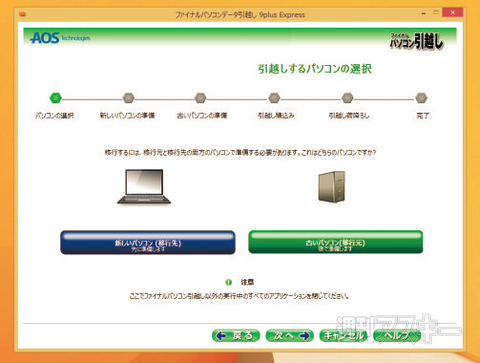The height and width of the screenshot is (363, 480).
Task: Click the 古いパソコンの準備 step marker
Action: click(x=200, y=98)
